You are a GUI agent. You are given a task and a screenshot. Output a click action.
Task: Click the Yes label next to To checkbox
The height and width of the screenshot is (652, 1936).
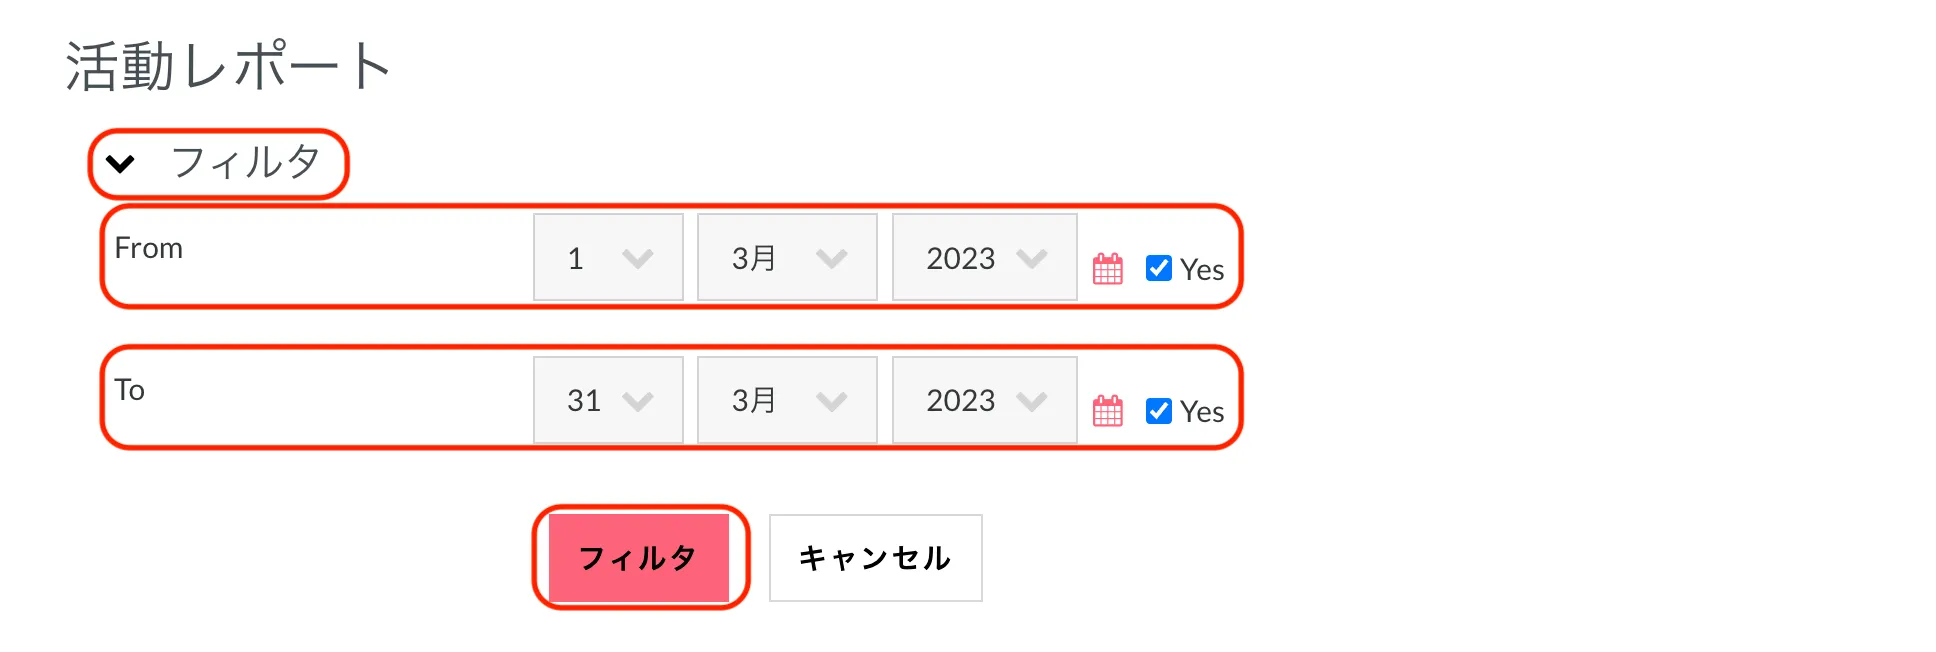click(x=1201, y=411)
